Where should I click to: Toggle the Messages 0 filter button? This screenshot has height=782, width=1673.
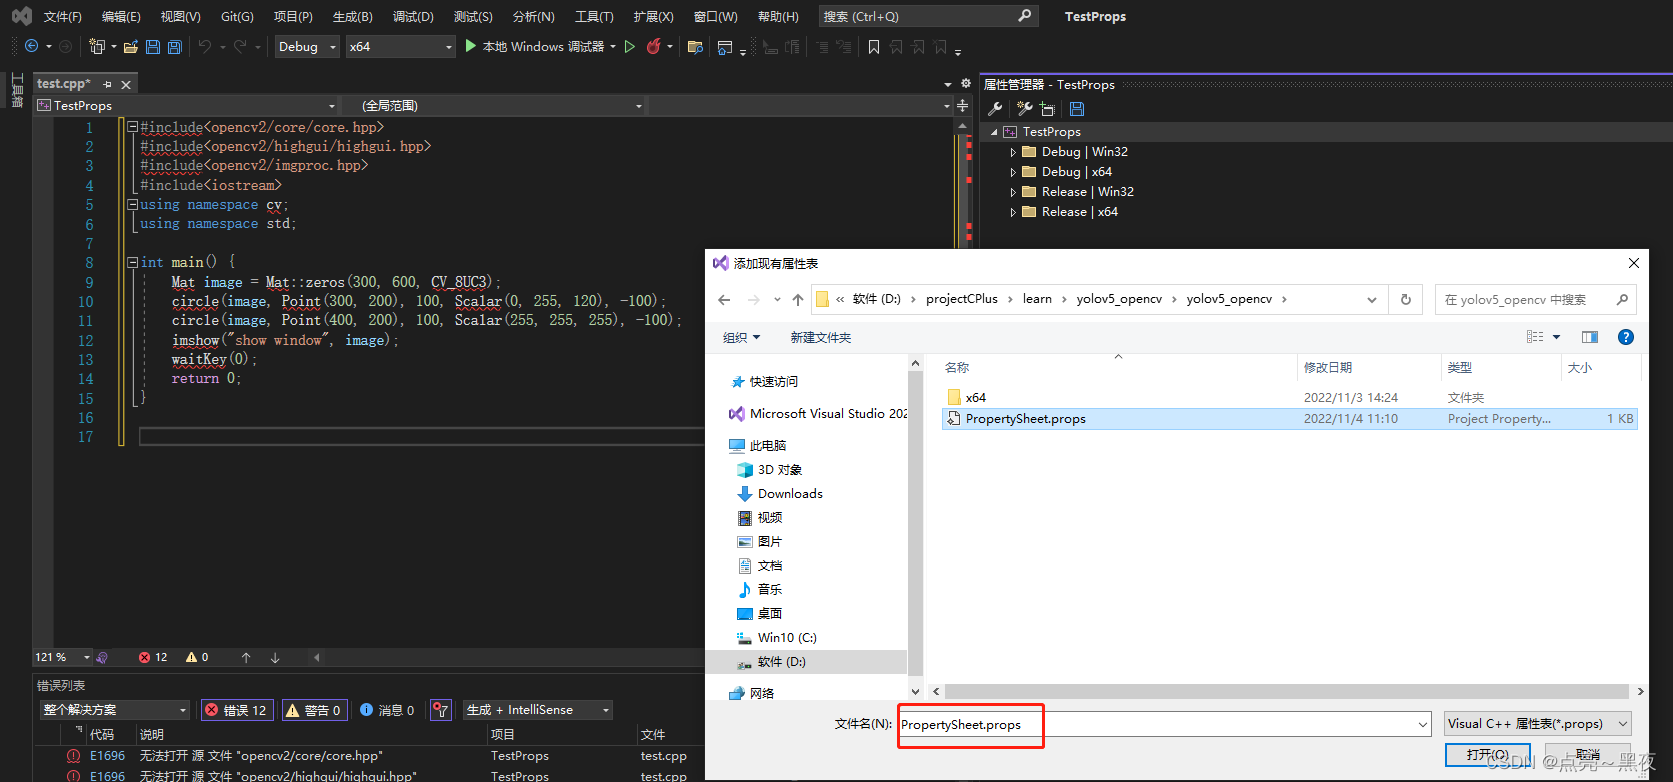pyautogui.click(x=387, y=710)
